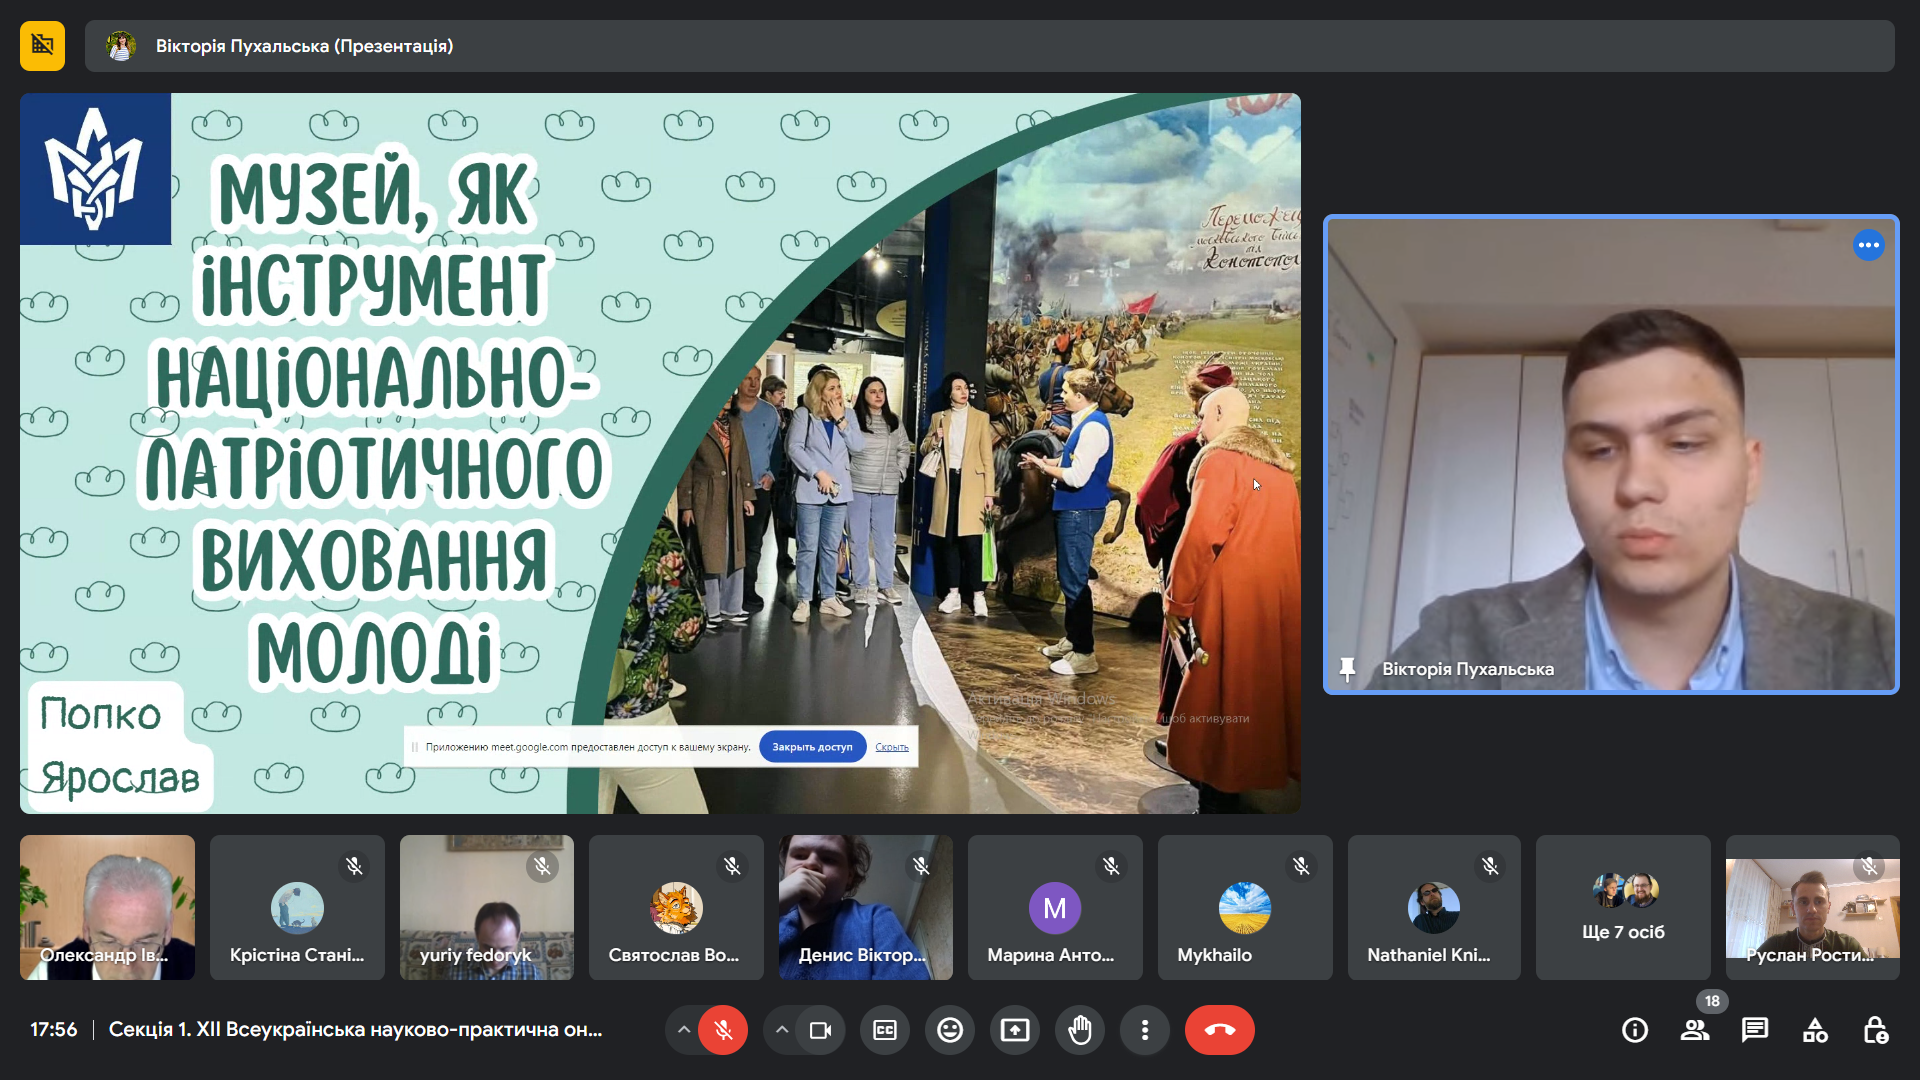1920x1080 pixels.
Task: Open emoji reactions picker
Action: [x=950, y=1030]
